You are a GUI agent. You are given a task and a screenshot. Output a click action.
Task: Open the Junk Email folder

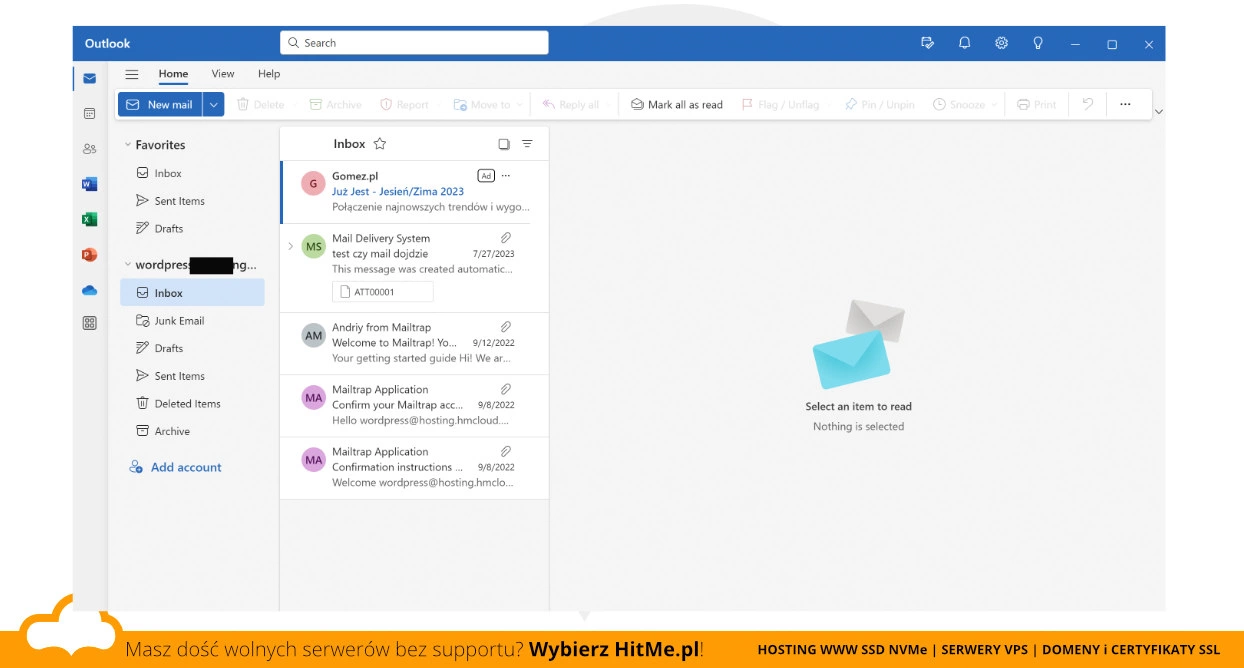pos(192,321)
